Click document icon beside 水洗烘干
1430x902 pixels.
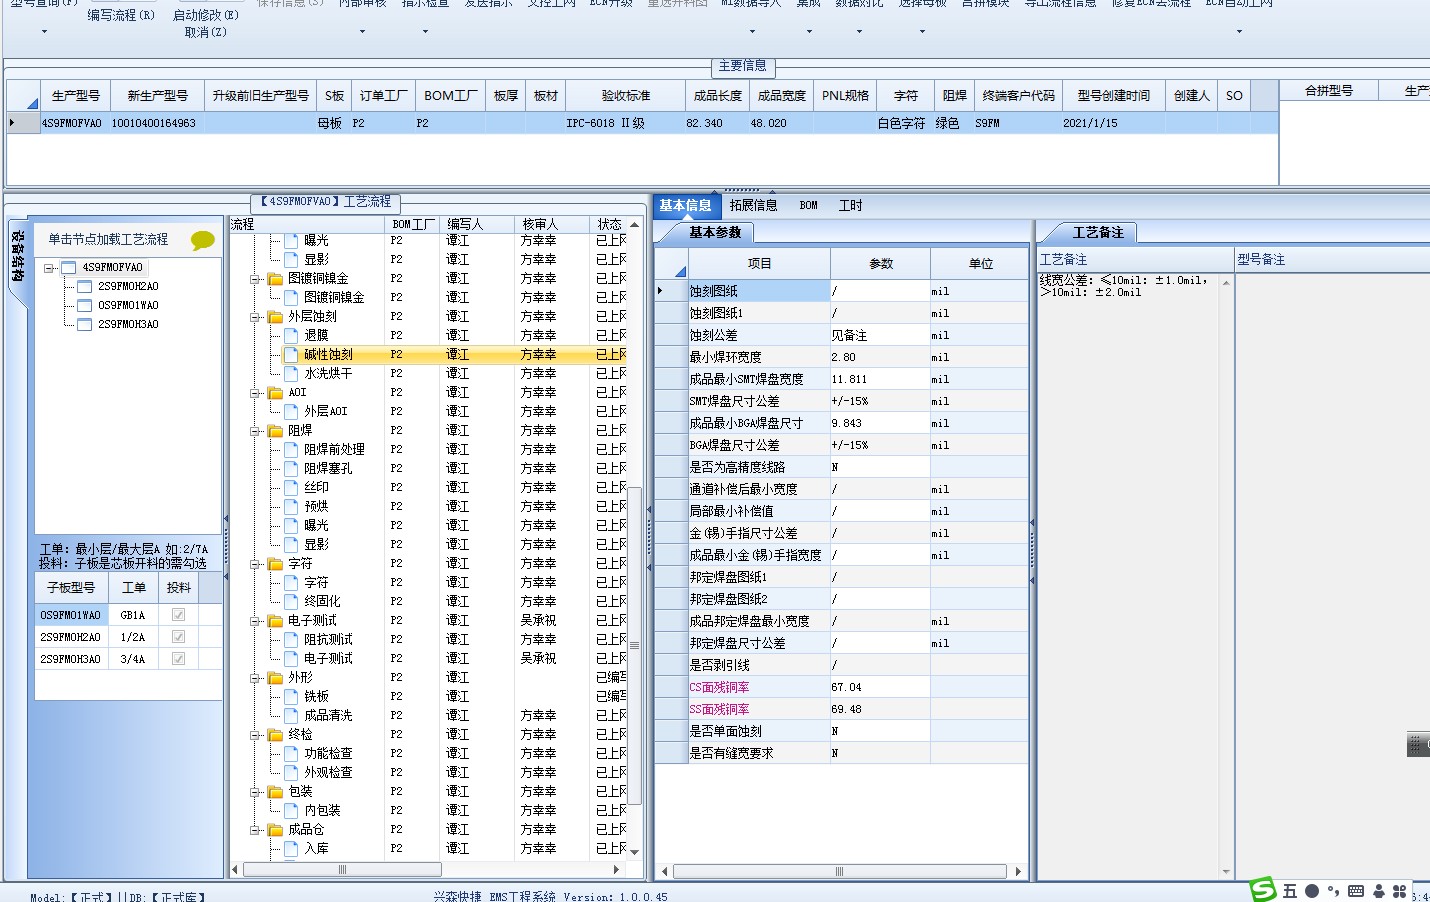[x=291, y=374]
